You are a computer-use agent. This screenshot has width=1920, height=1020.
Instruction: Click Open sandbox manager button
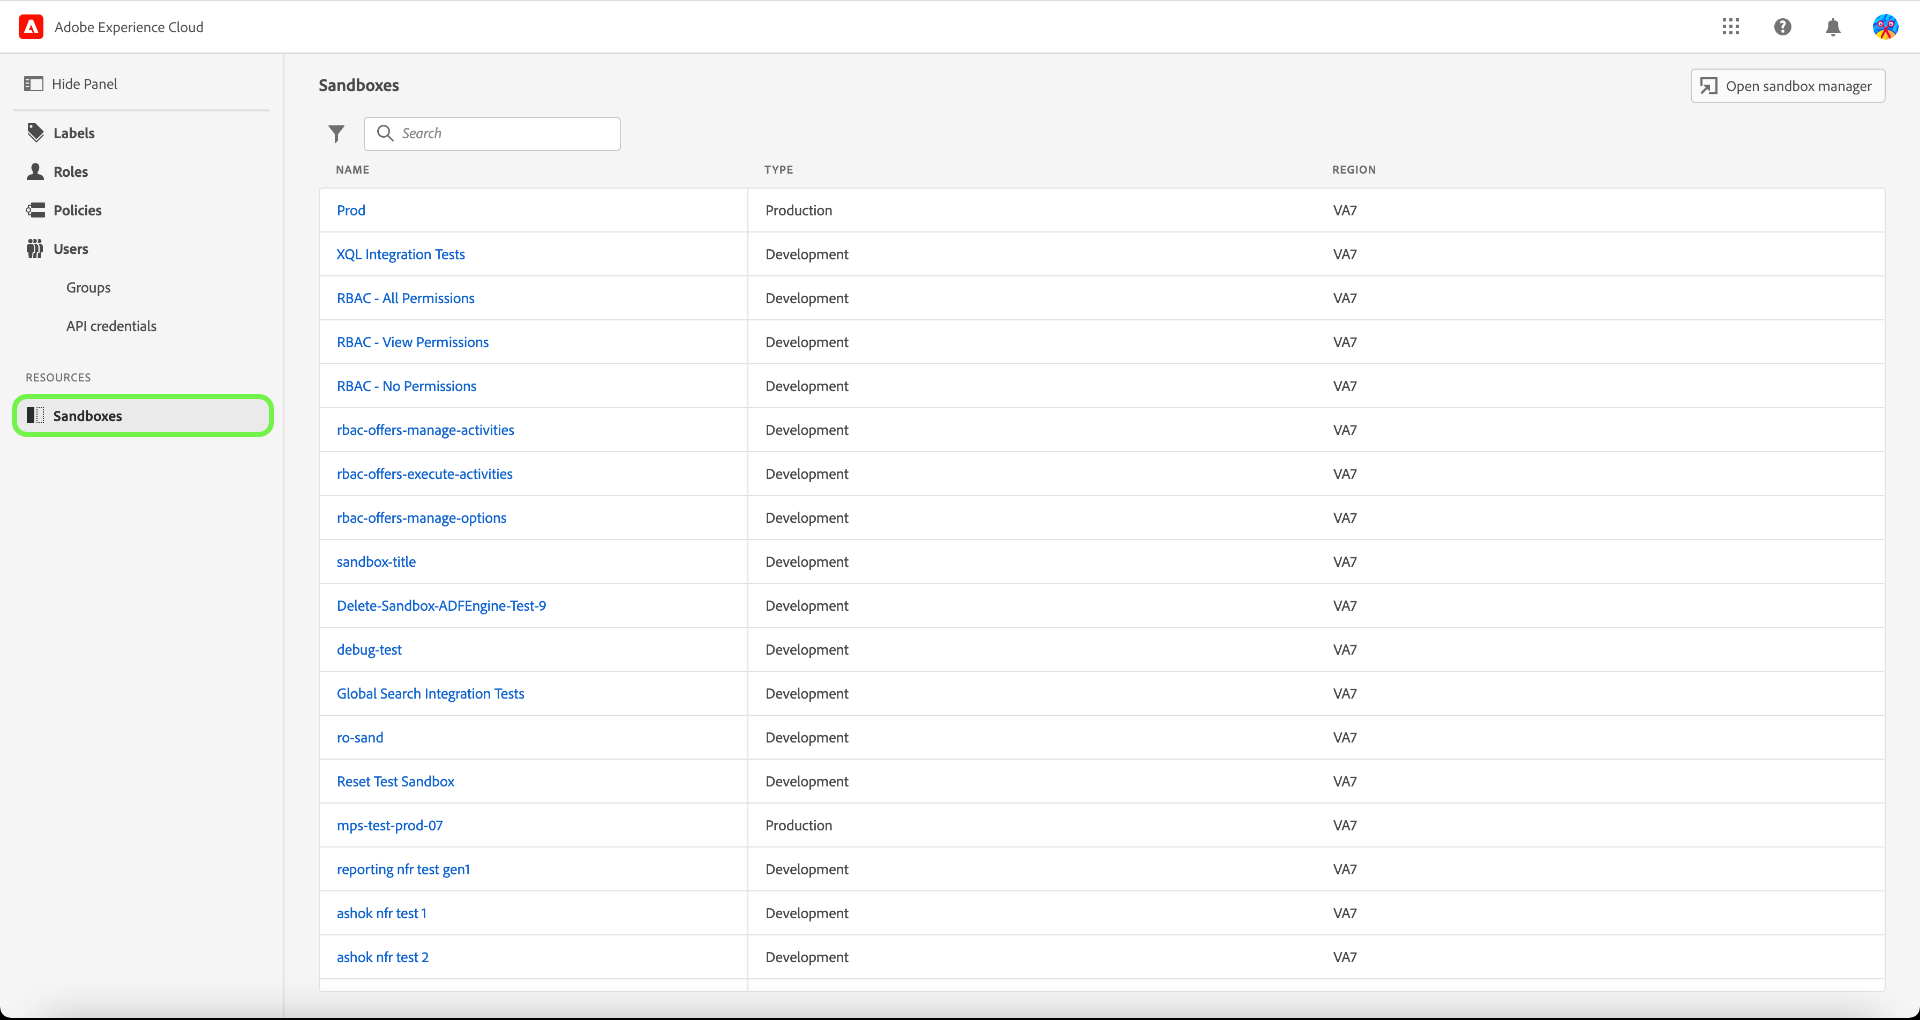pyautogui.click(x=1787, y=85)
